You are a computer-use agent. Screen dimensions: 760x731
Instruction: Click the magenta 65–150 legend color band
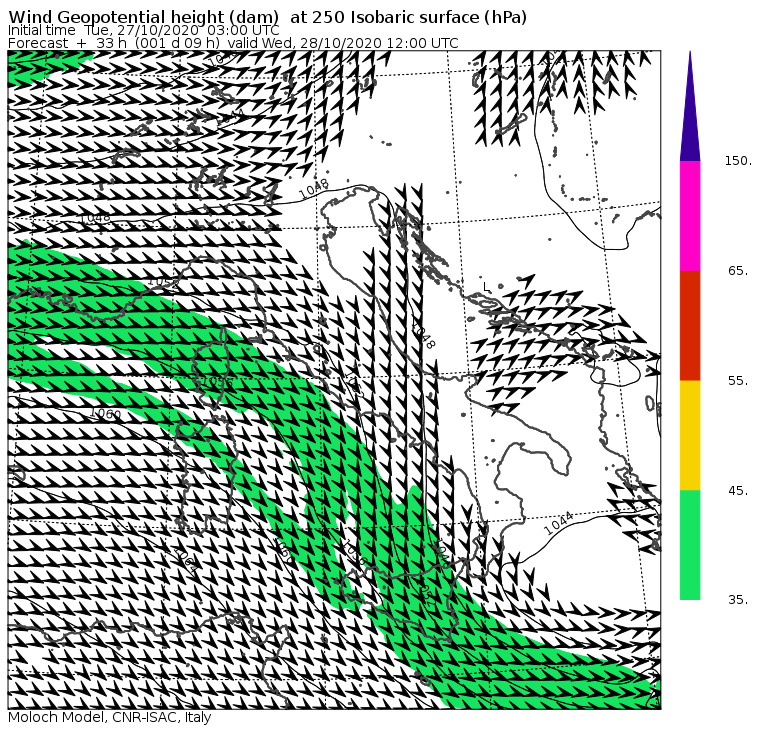coord(690,216)
